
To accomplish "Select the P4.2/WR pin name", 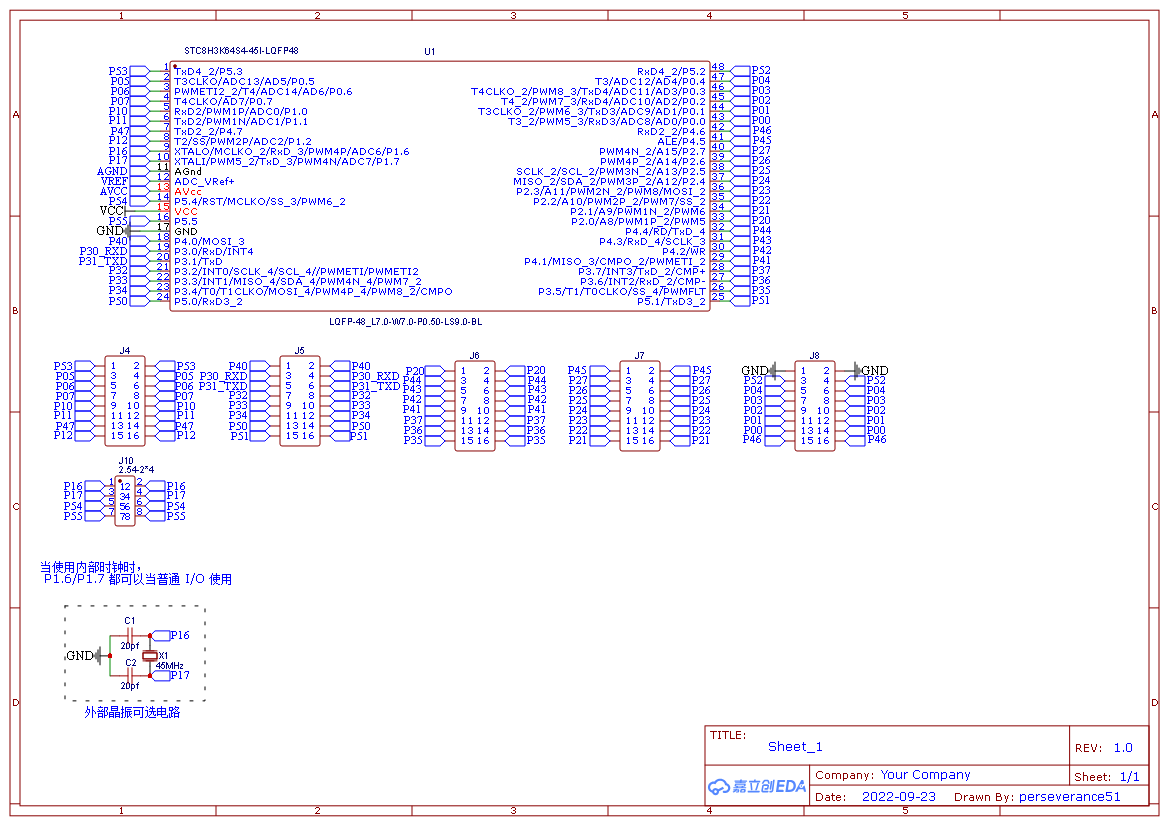I will (684, 251).
